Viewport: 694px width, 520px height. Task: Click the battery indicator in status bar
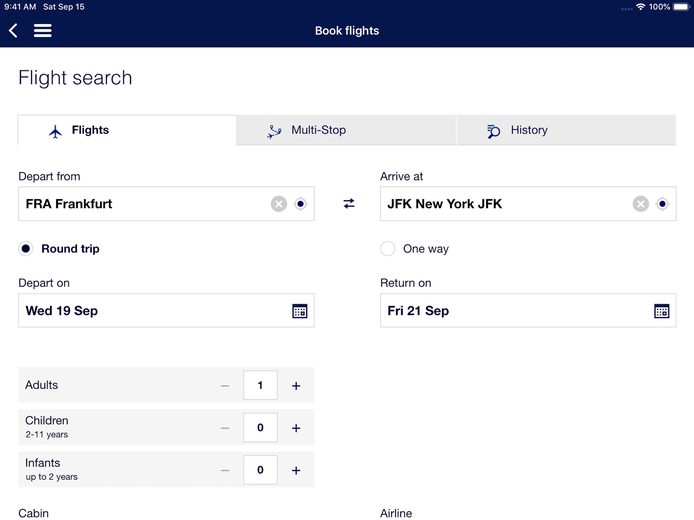682,7
